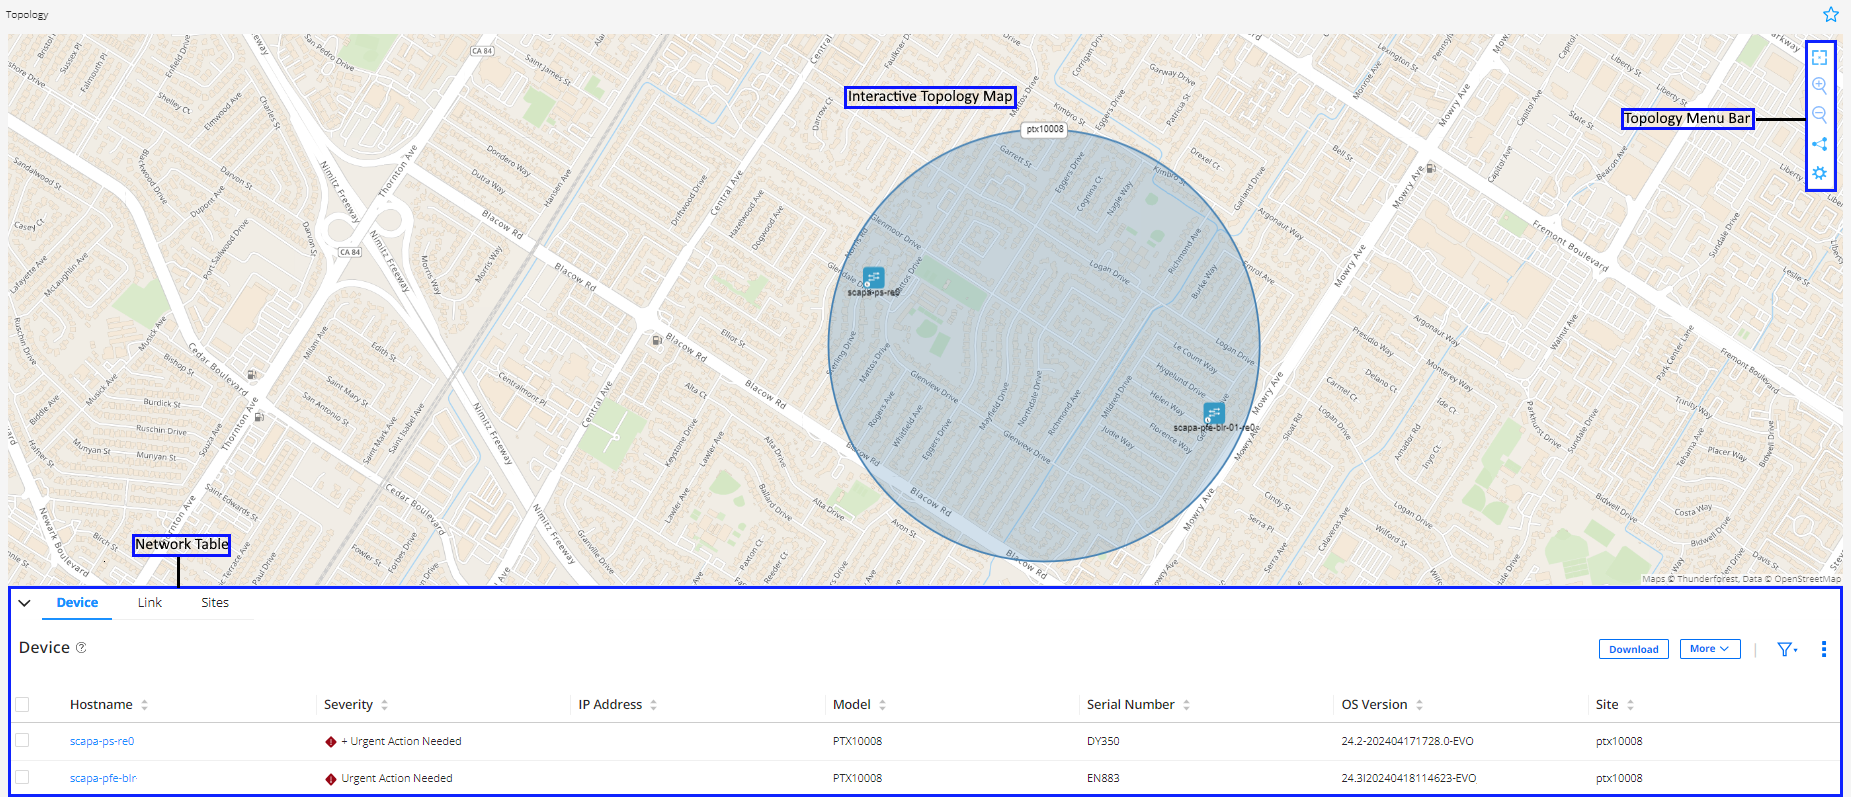Click serial number DY350

(x=1103, y=742)
